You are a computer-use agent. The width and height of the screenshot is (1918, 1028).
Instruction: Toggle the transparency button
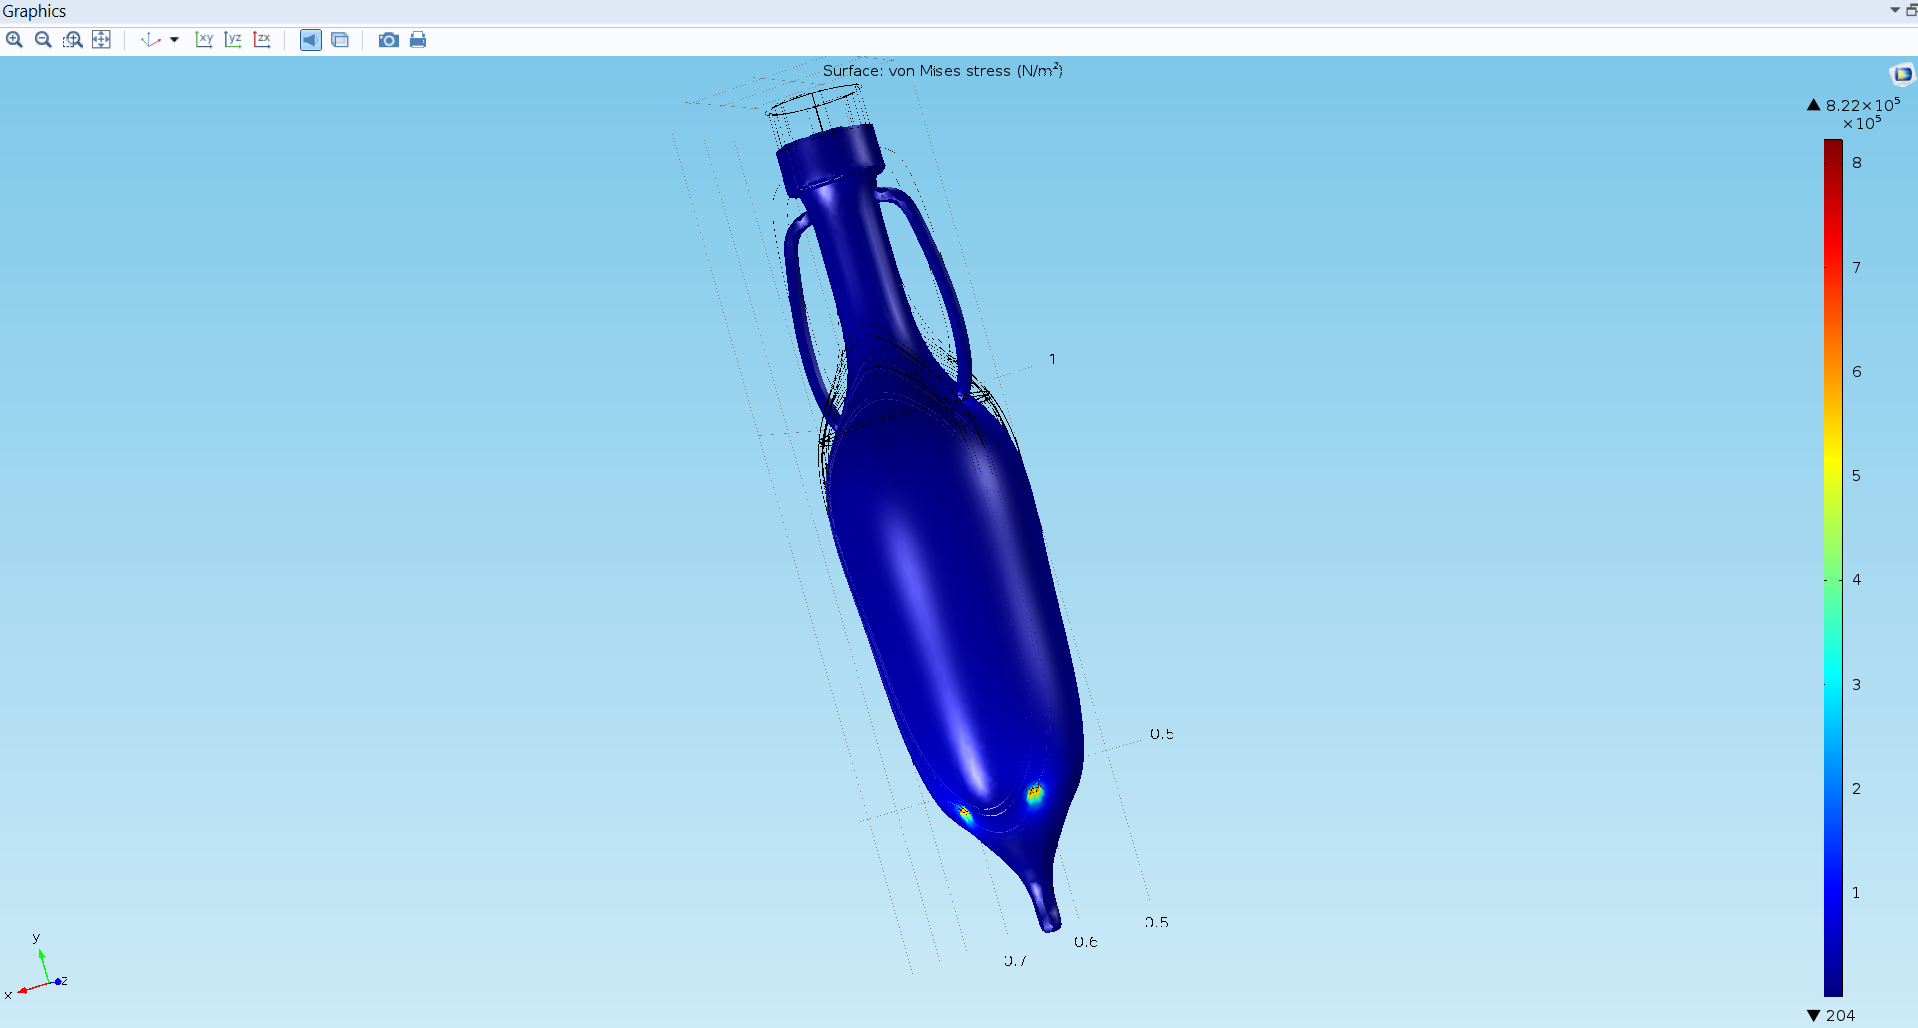pyautogui.click(x=340, y=40)
